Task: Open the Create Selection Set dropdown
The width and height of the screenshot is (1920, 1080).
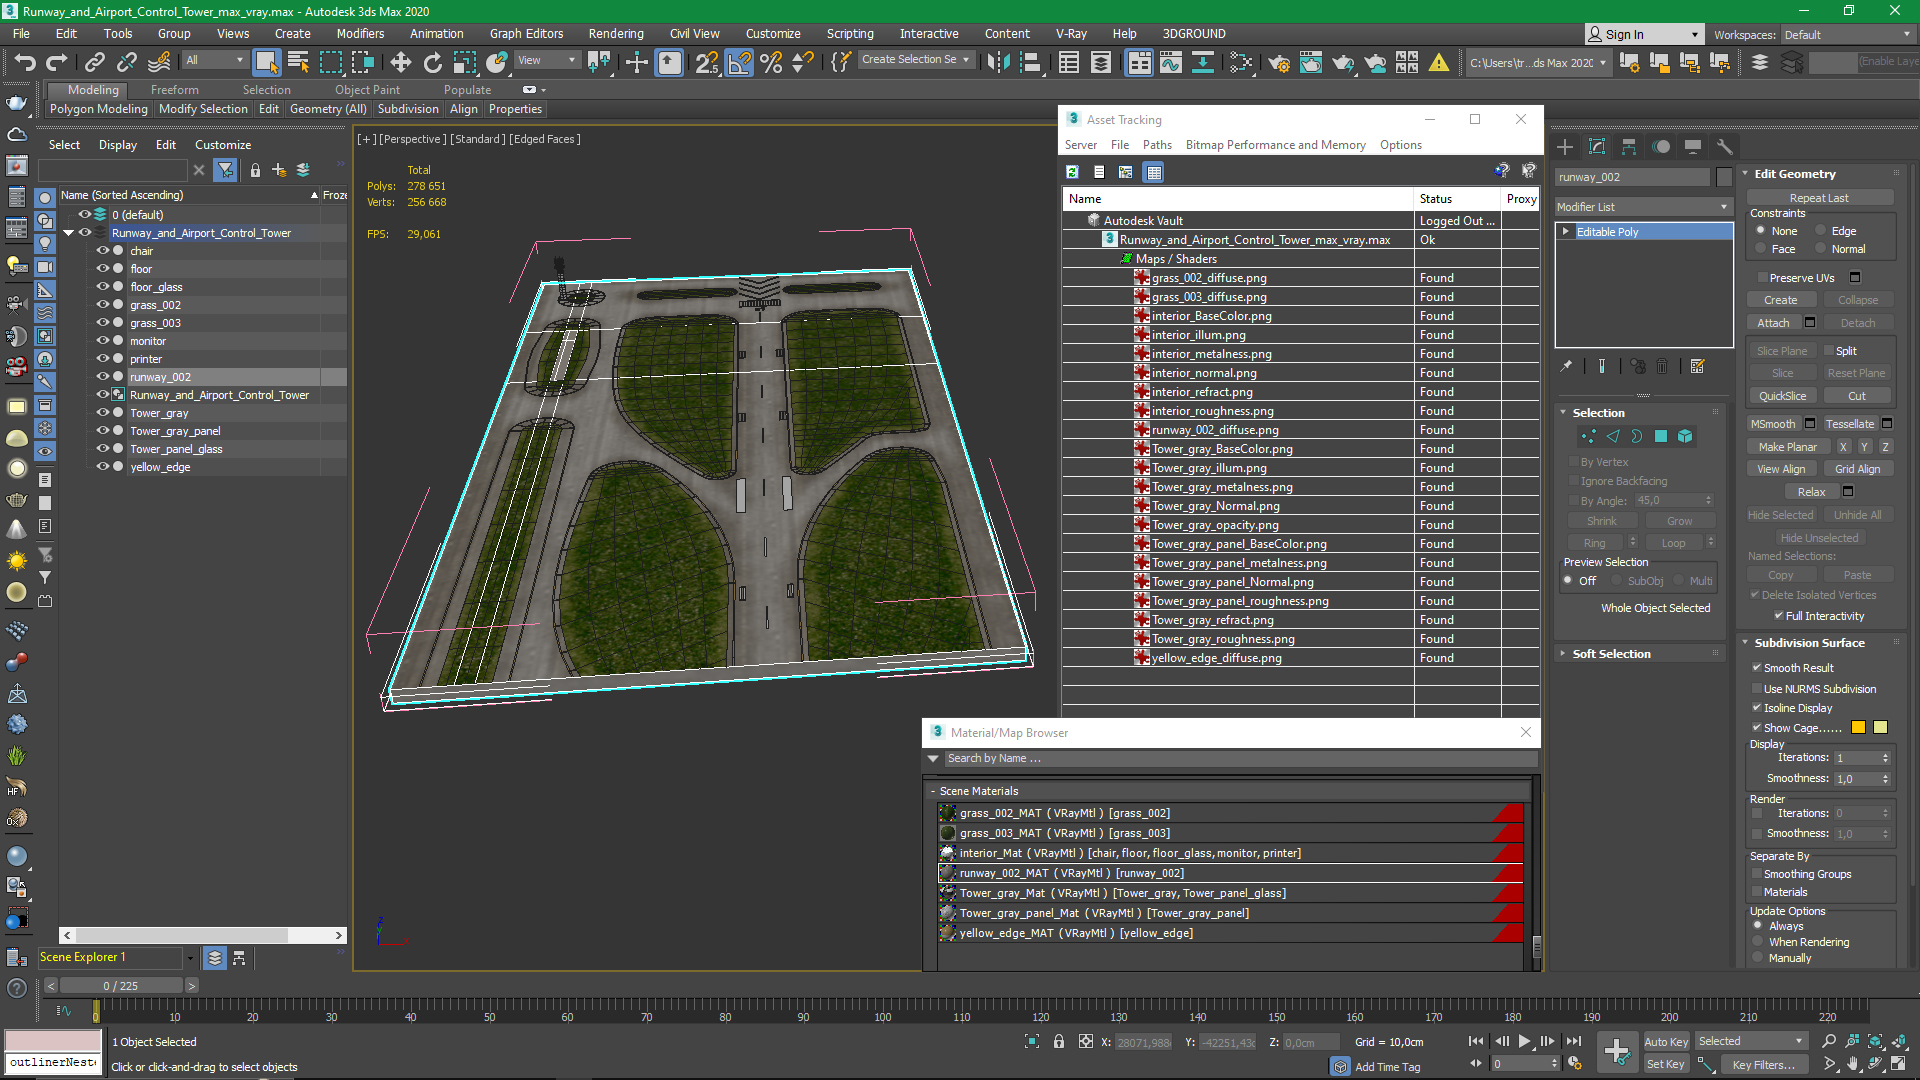Action: coord(915,60)
